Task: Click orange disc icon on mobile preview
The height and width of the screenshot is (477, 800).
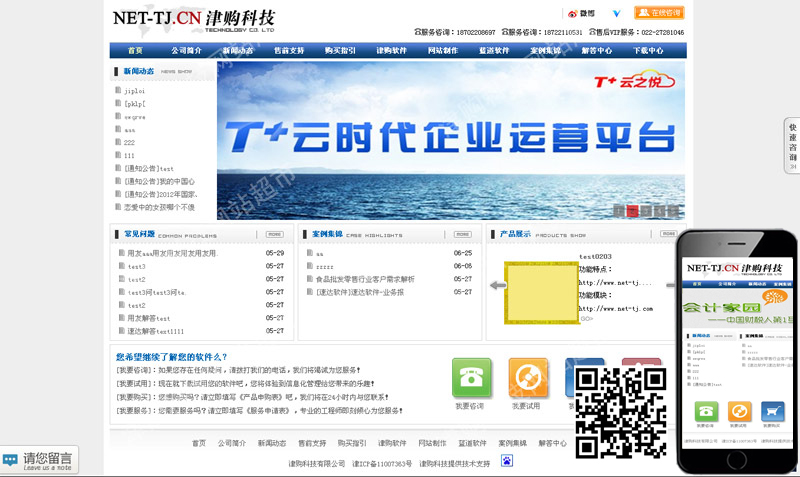Action: tap(739, 411)
